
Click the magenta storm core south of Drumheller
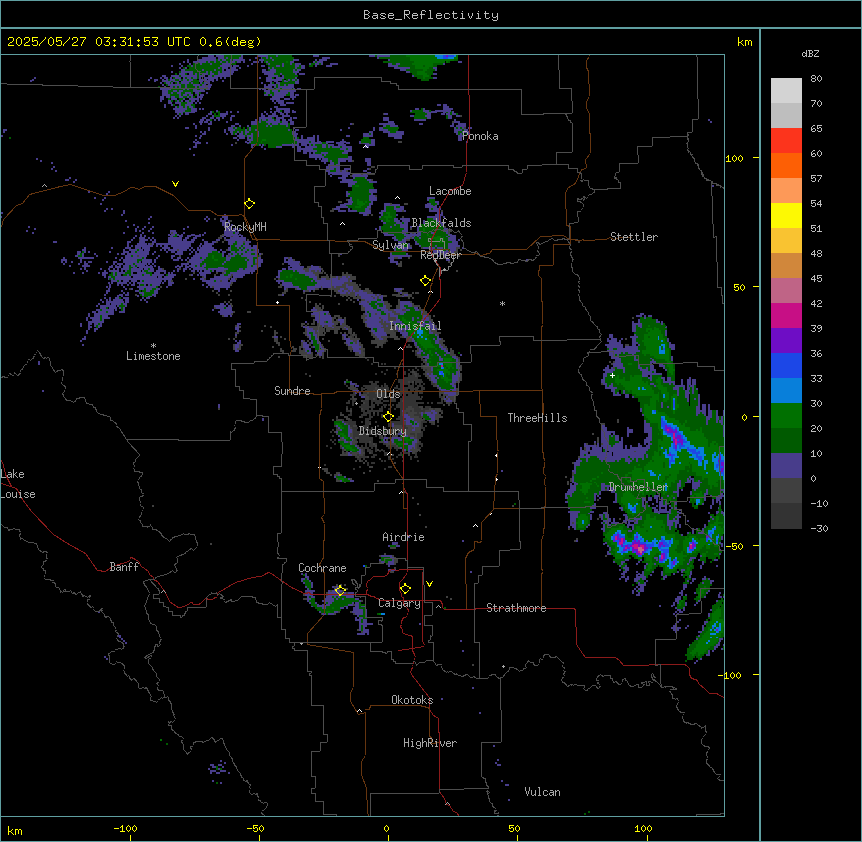click(638, 547)
